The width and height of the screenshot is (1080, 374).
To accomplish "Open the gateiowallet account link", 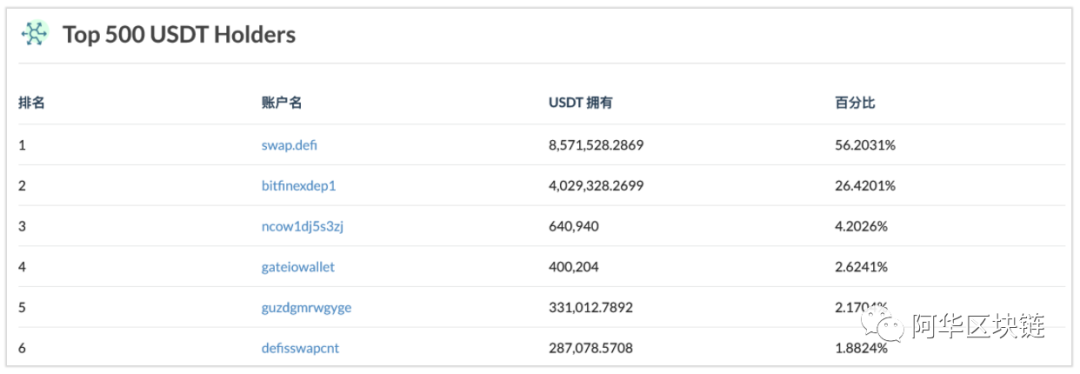I will click(298, 267).
